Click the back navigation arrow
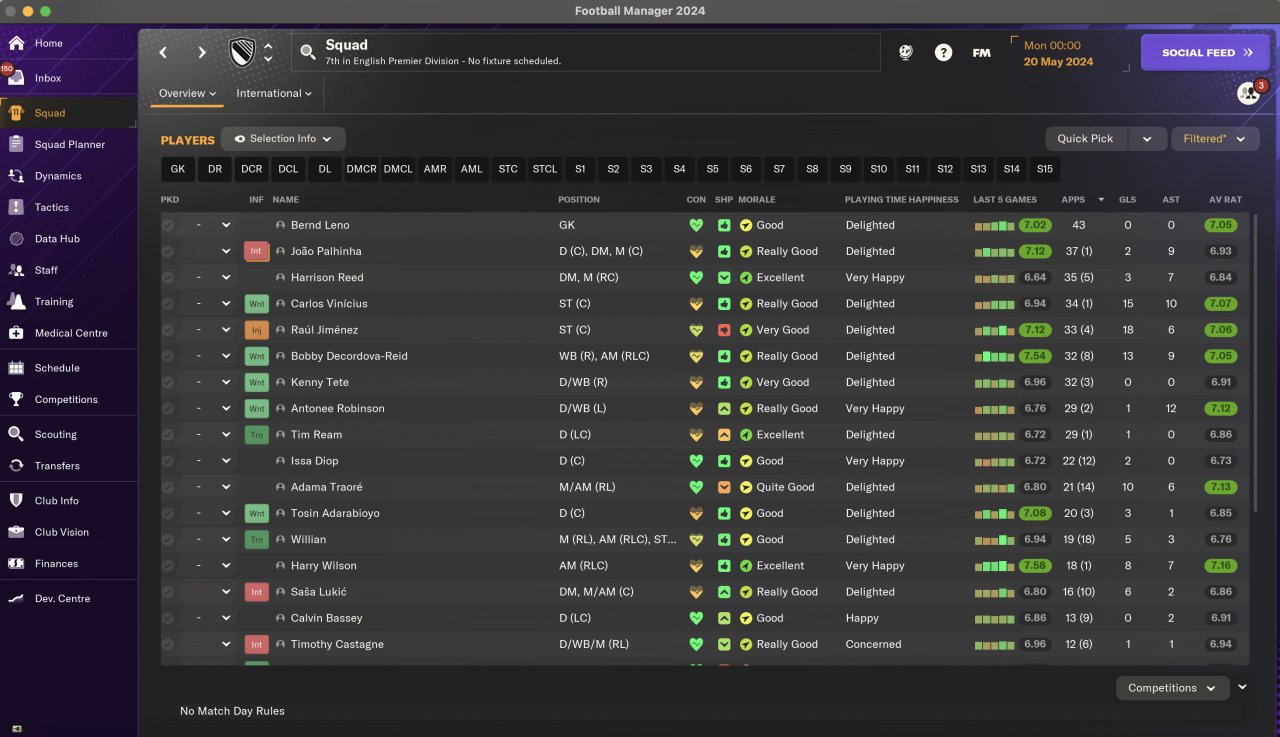 [x=164, y=53]
